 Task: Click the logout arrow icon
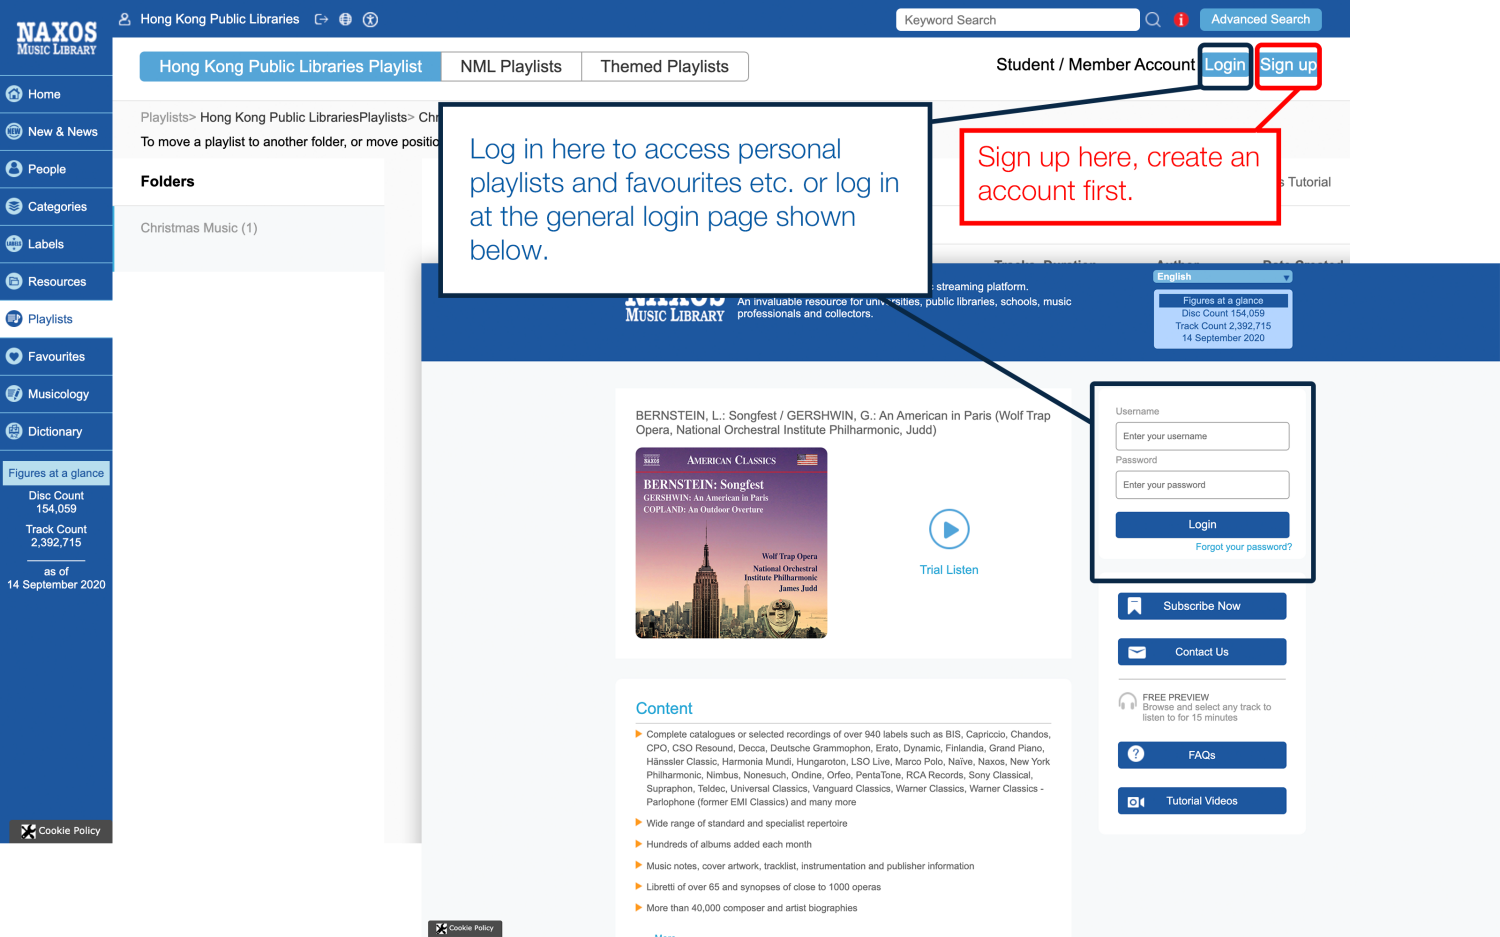pos(321,19)
